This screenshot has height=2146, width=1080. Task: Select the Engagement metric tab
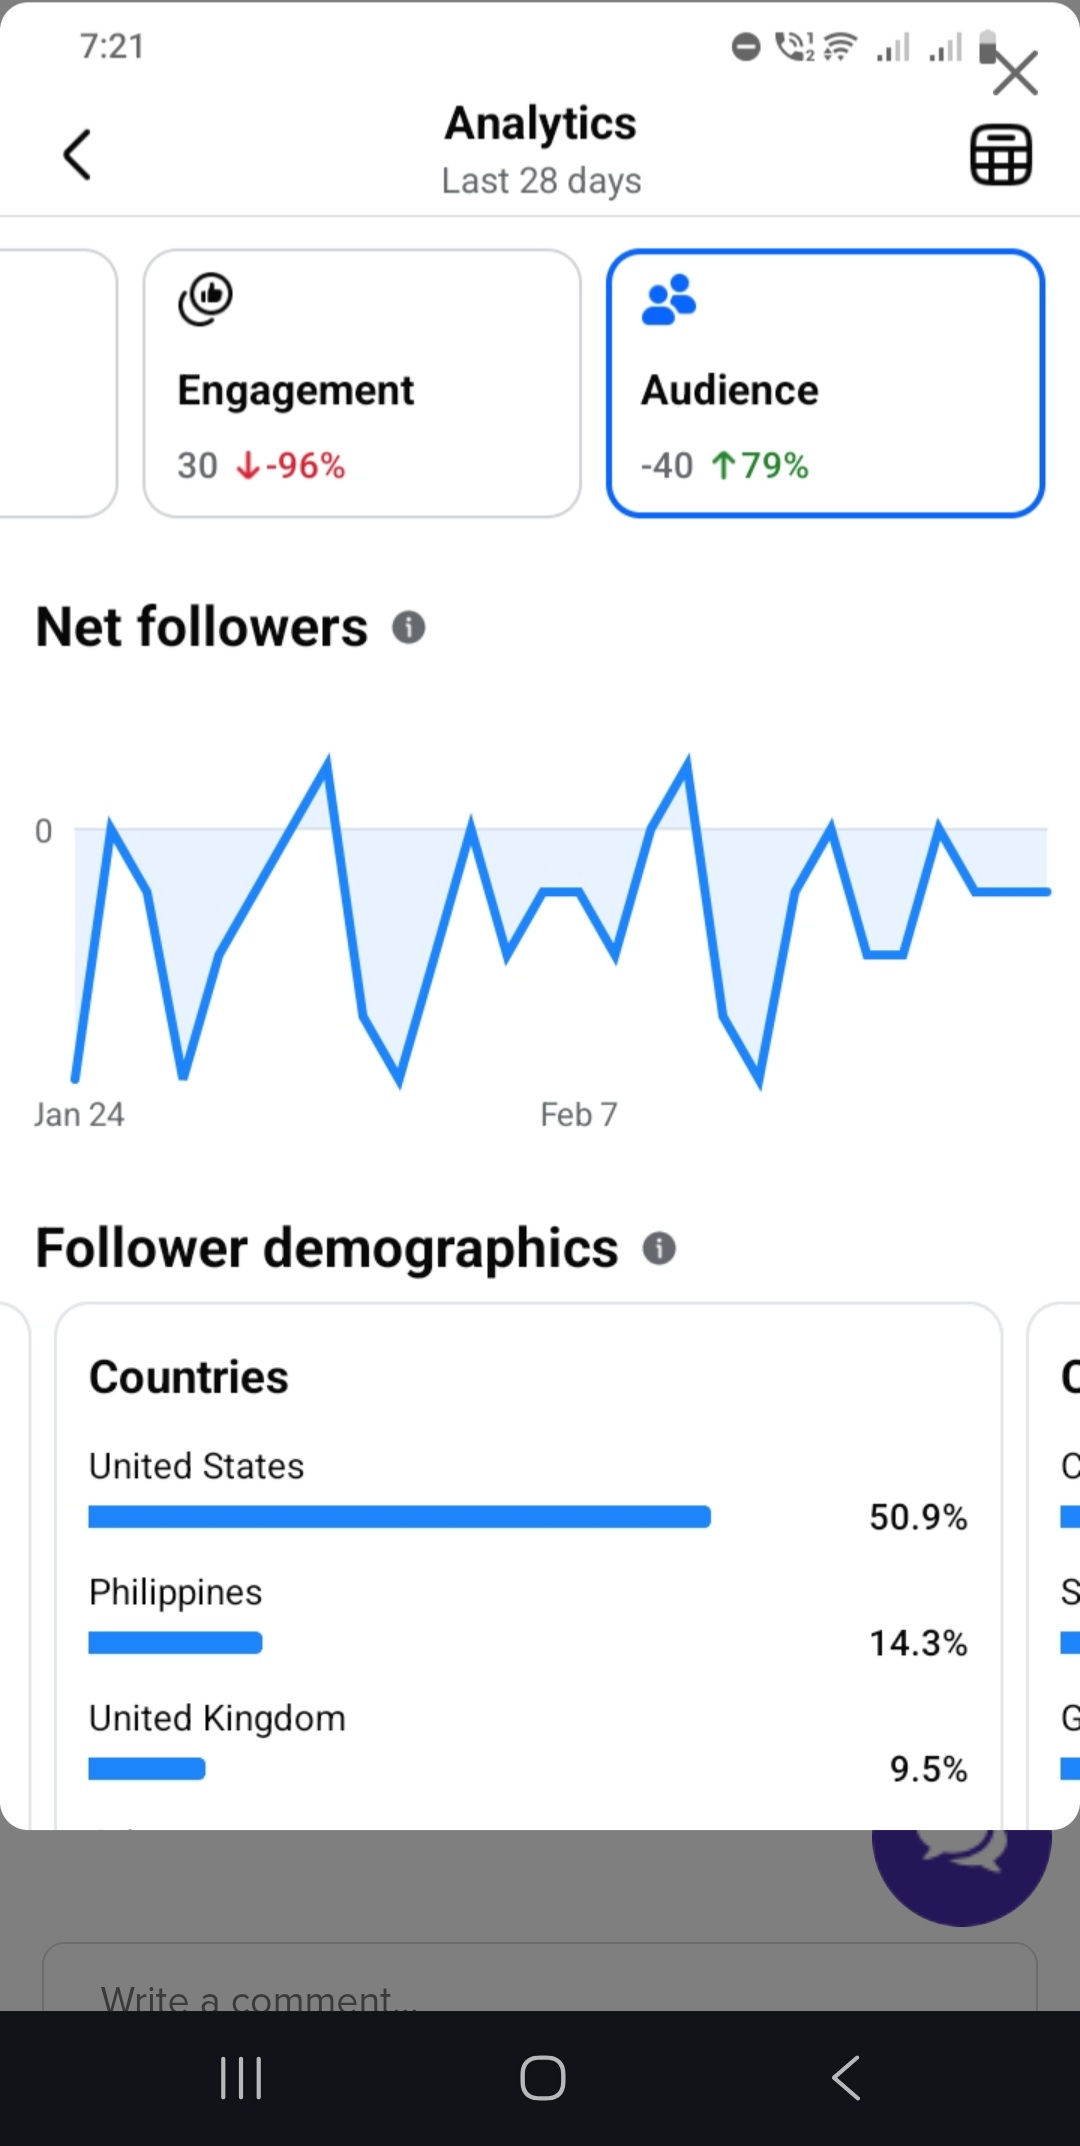362,383
